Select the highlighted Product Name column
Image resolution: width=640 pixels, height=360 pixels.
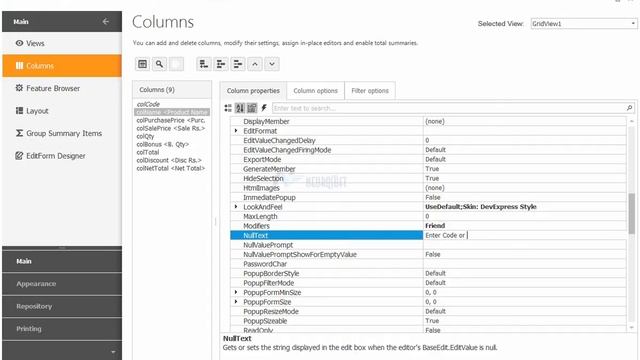[x=172, y=112]
